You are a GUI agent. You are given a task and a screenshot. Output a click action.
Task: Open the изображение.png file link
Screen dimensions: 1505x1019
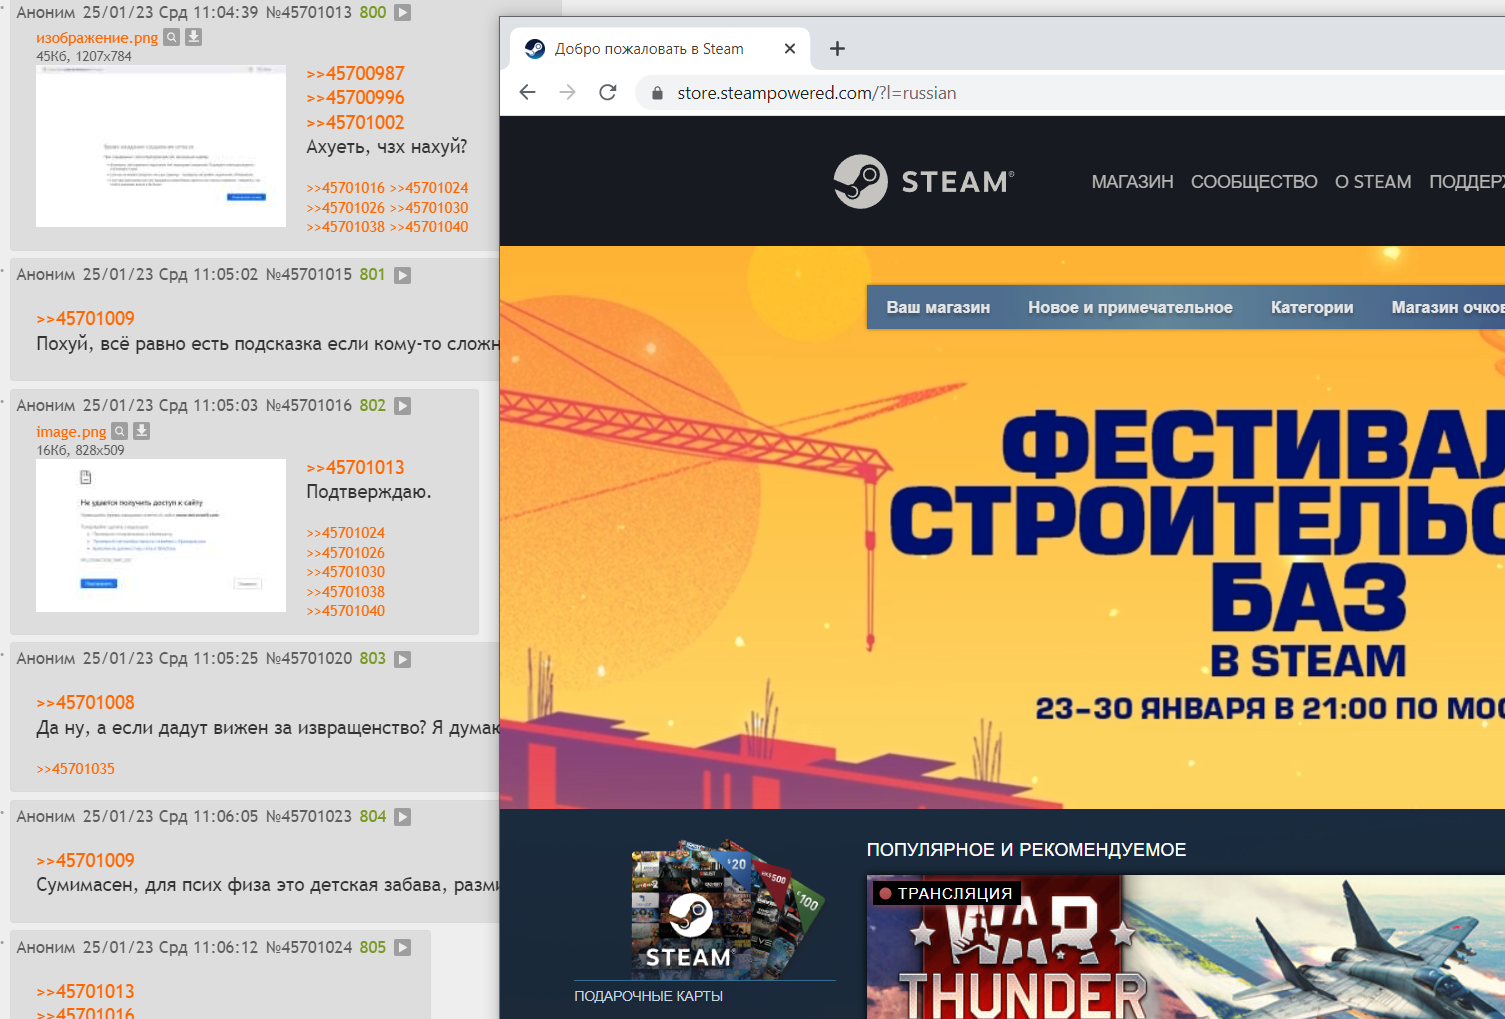[97, 38]
